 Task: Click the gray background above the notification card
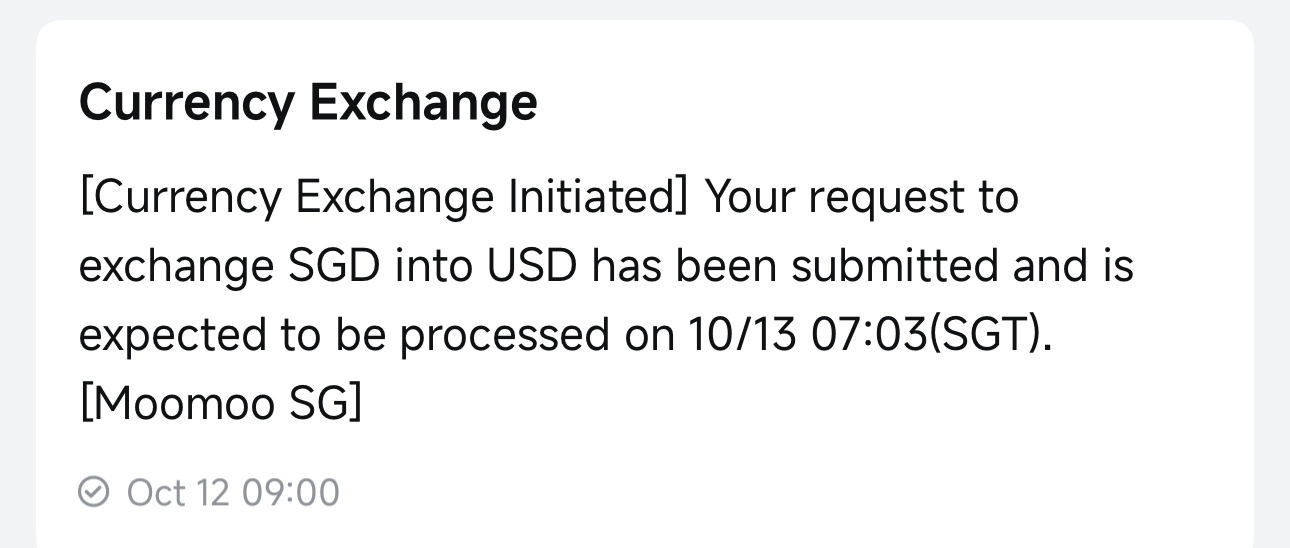coord(645,8)
